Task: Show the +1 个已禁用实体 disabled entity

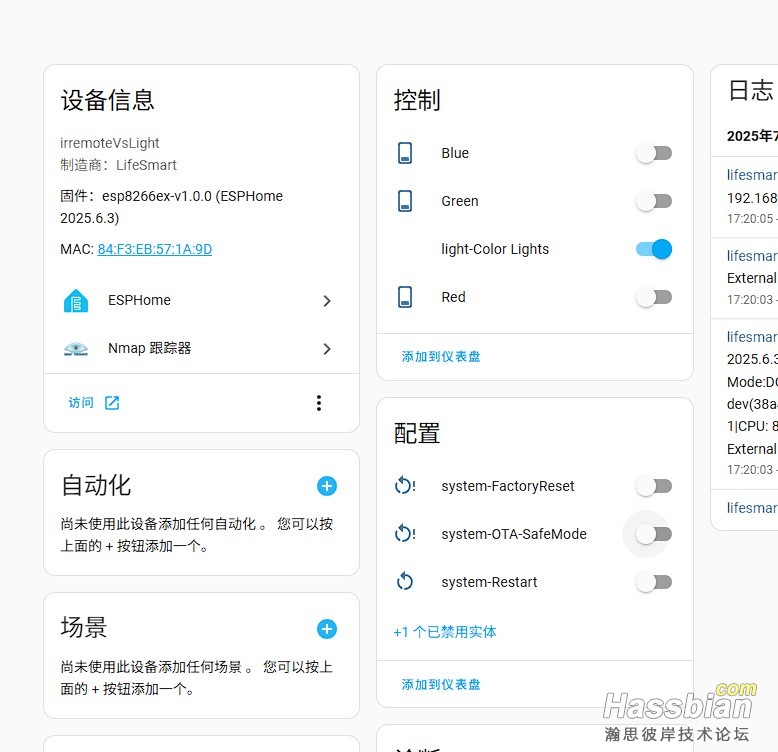Action: [x=445, y=632]
